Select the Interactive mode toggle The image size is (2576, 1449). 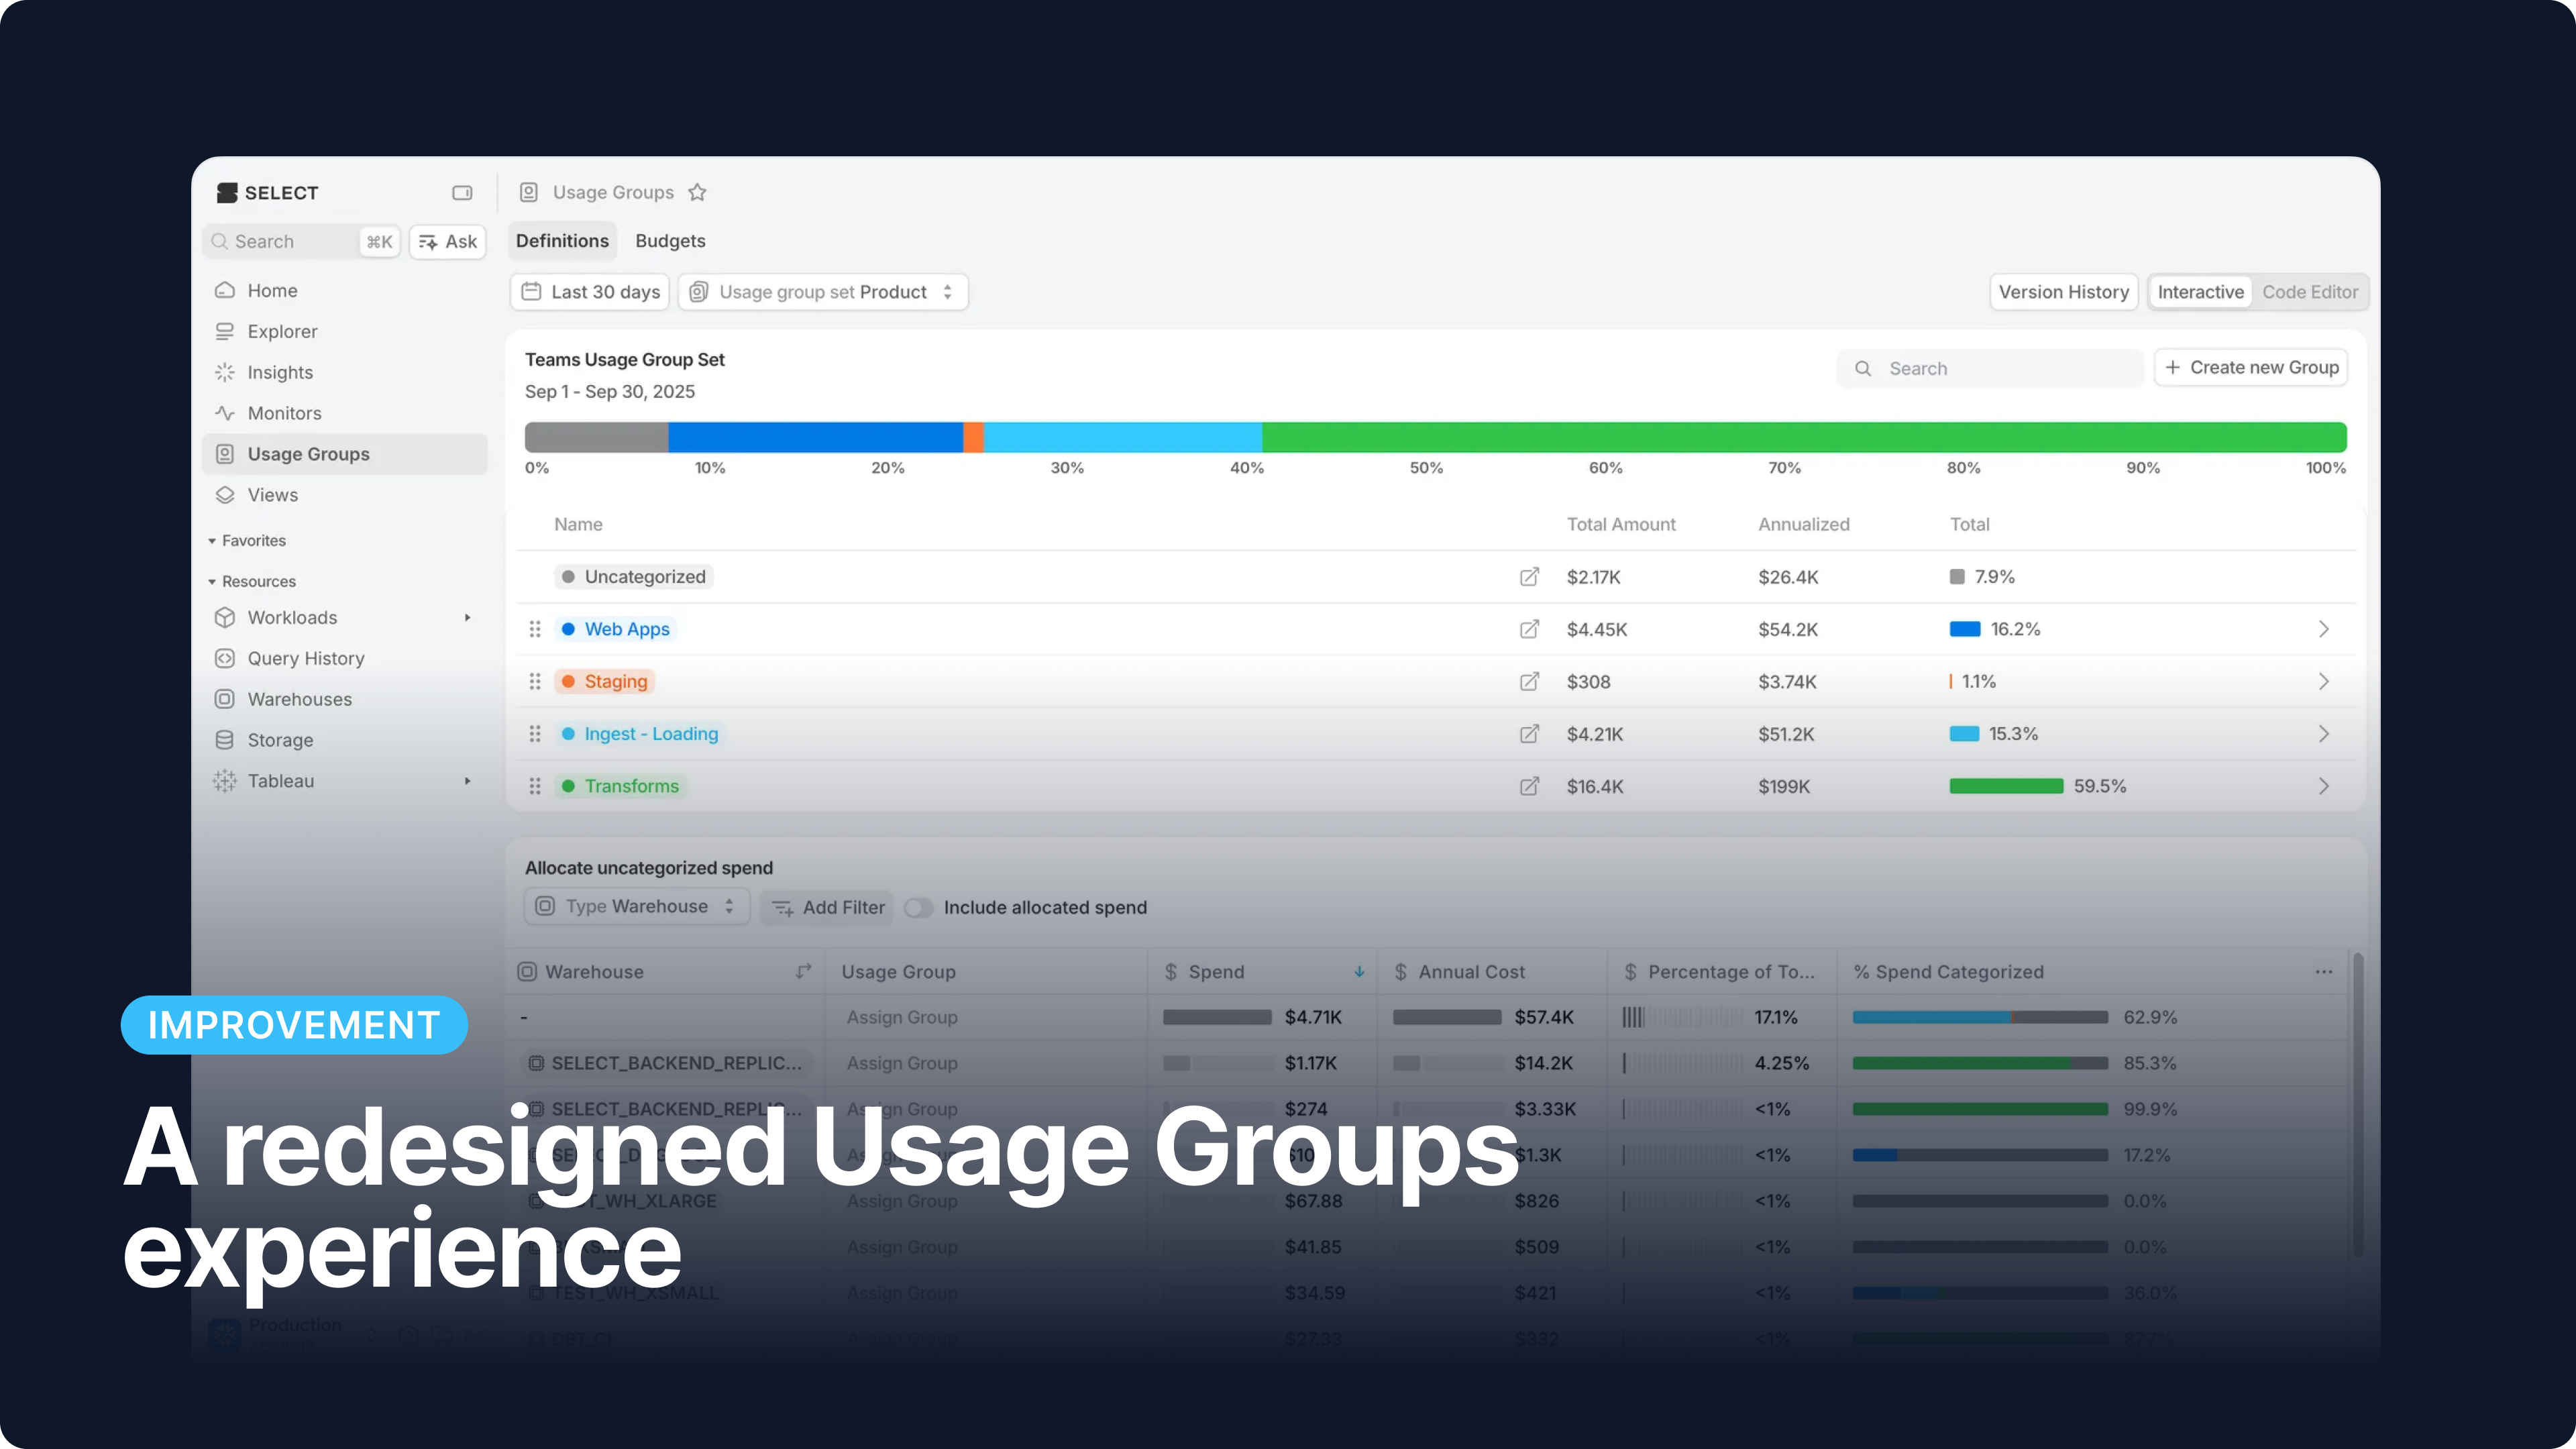click(x=2200, y=292)
